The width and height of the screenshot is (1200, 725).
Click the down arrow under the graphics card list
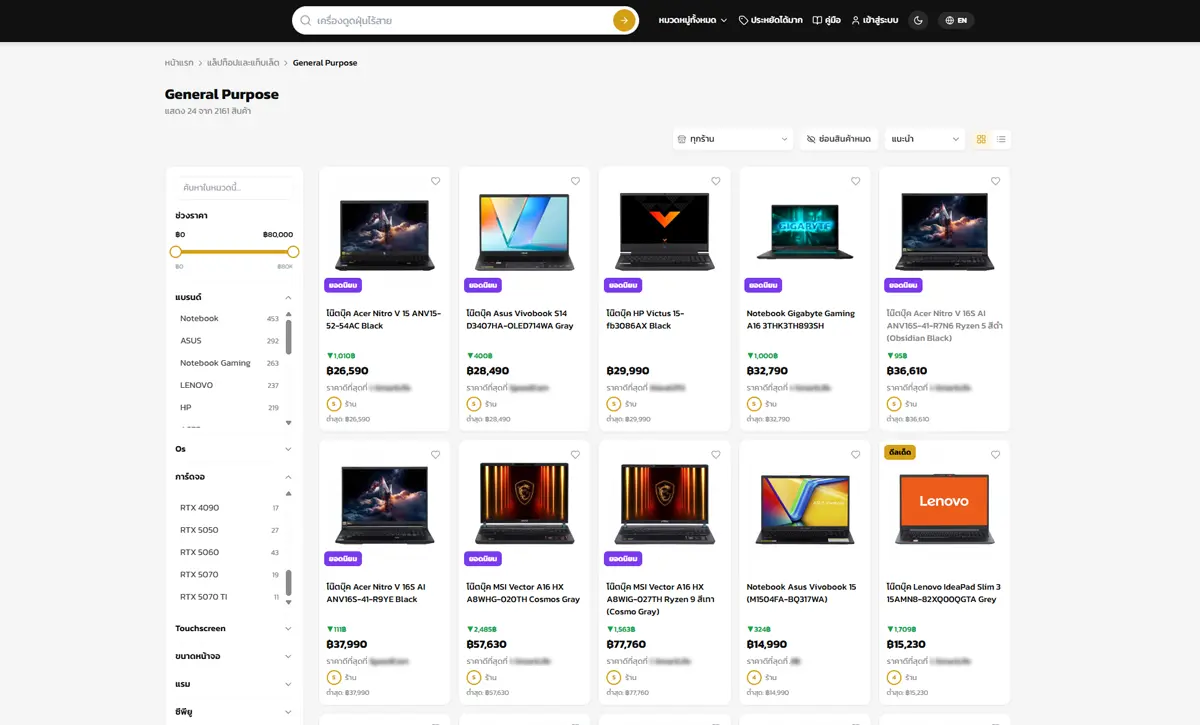click(289, 603)
